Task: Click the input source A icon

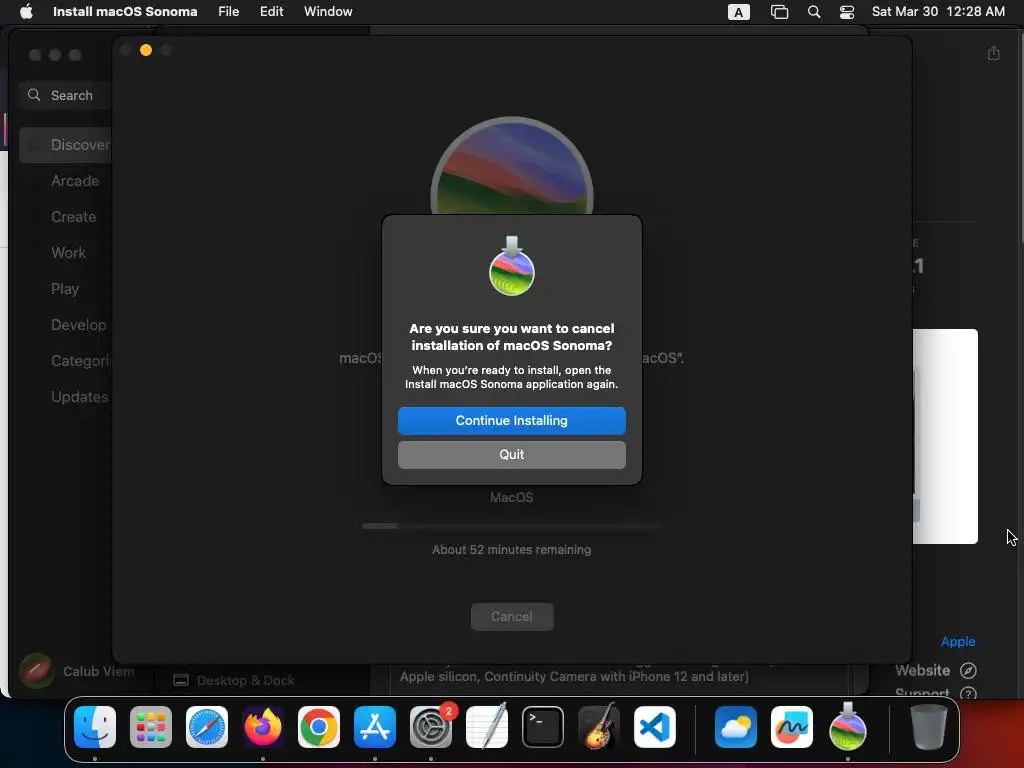Action: coord(739,12)
